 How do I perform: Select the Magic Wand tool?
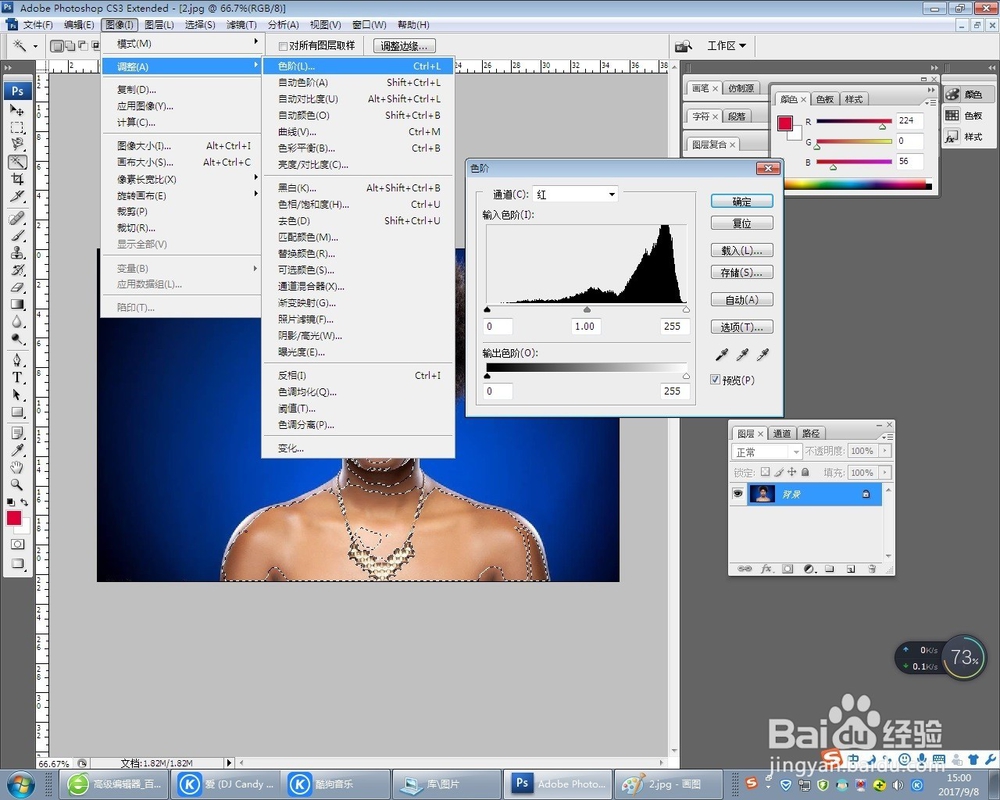17,162
